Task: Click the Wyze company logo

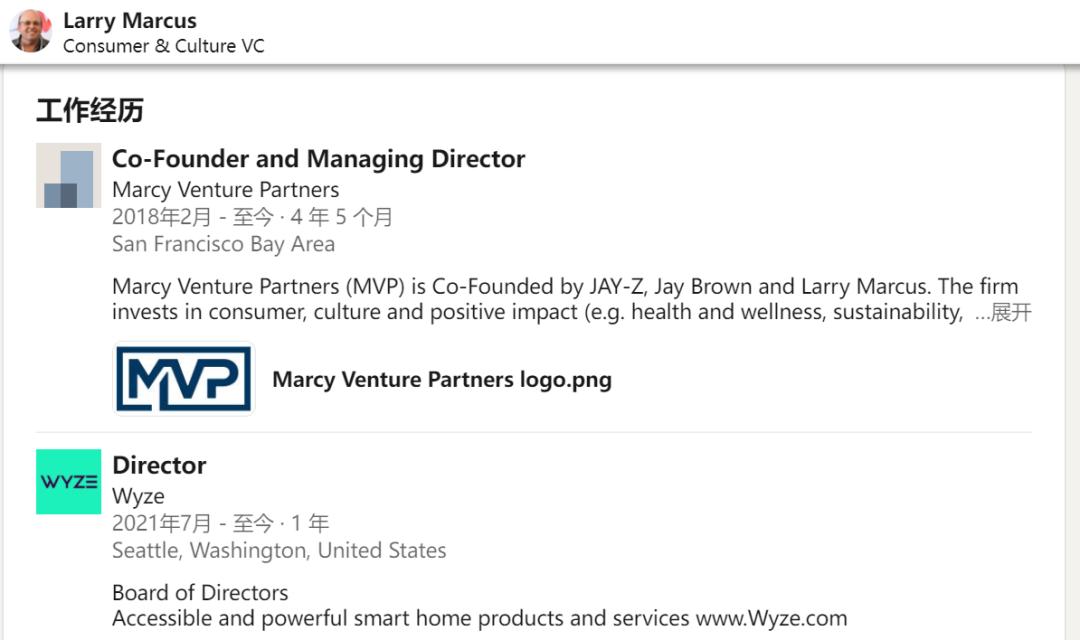Action: pos(69,481)
